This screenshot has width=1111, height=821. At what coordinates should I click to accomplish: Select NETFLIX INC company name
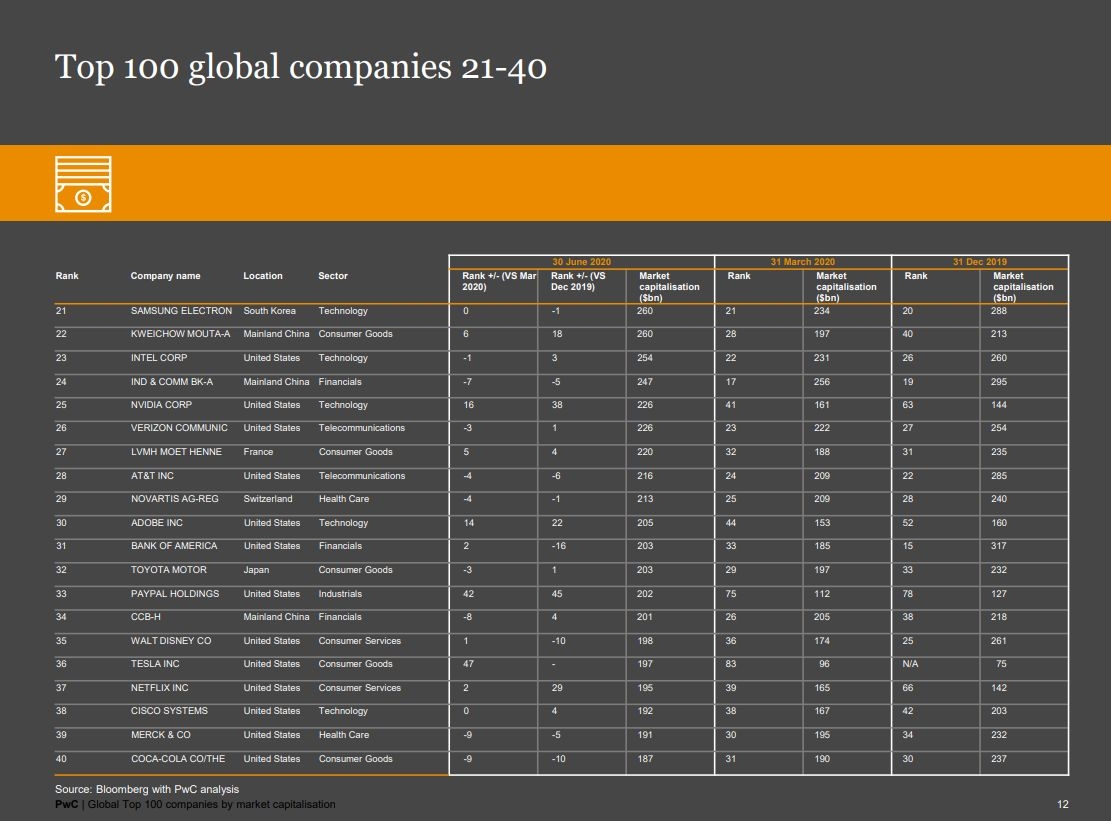point(159,688)
